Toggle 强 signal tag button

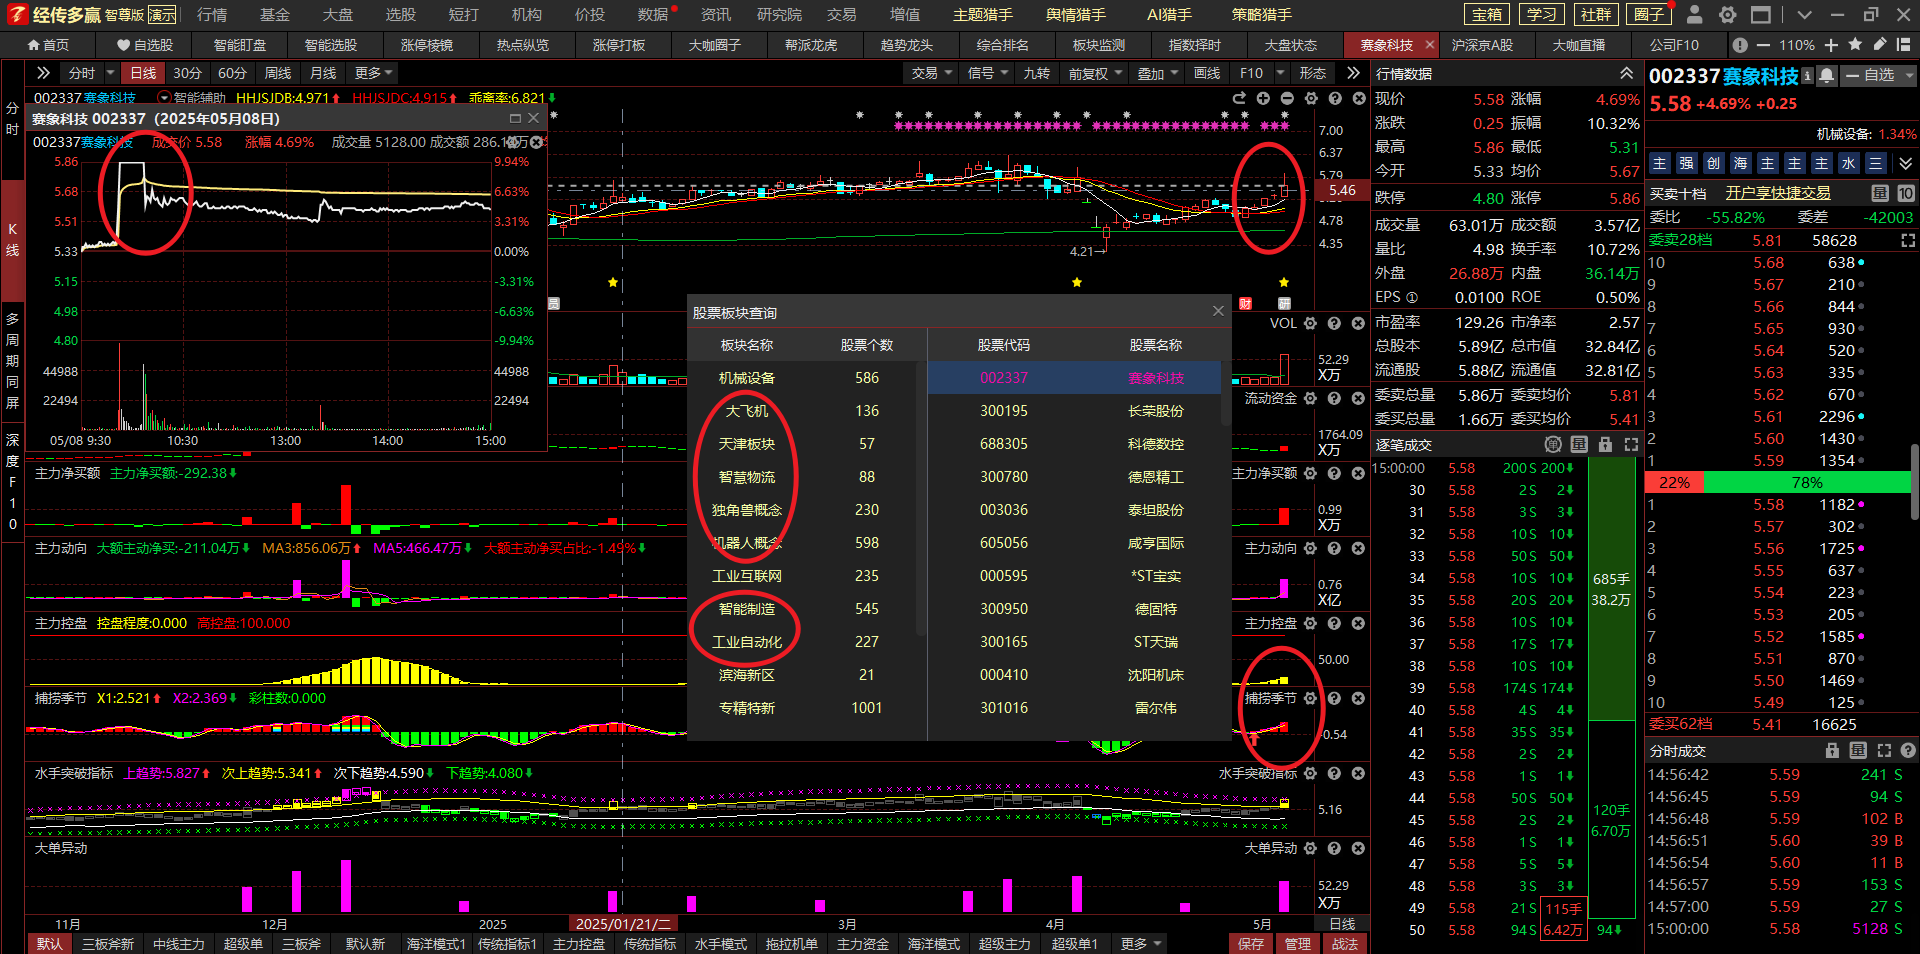point(1686,163)
